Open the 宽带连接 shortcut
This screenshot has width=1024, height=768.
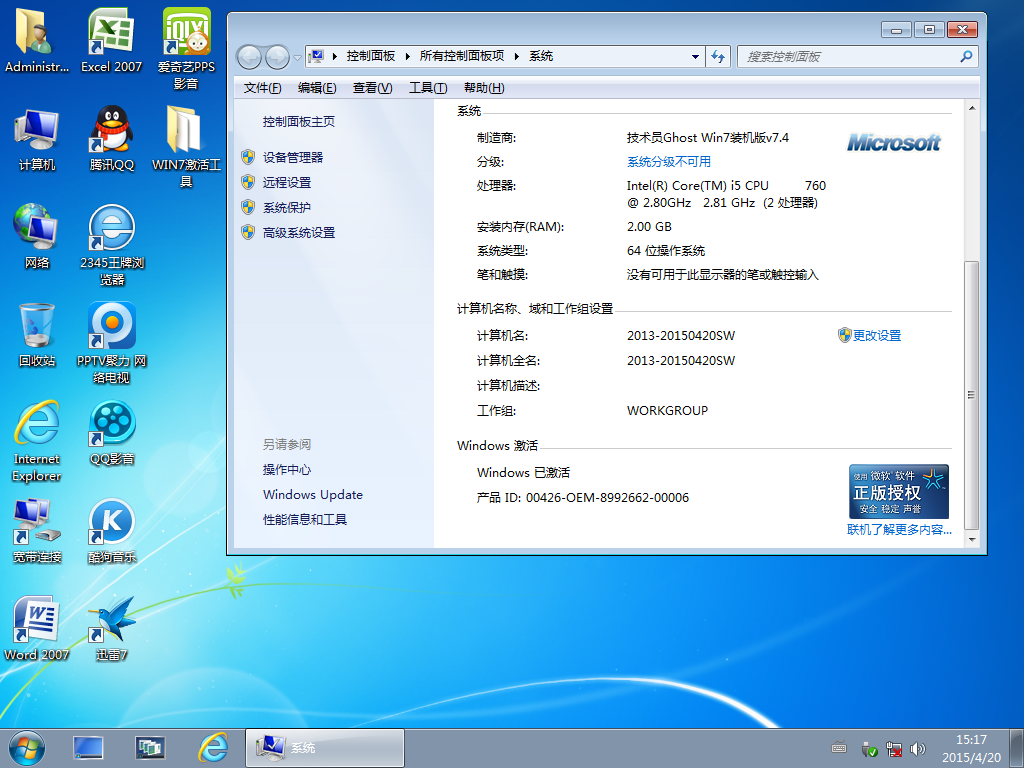(37, 531)
